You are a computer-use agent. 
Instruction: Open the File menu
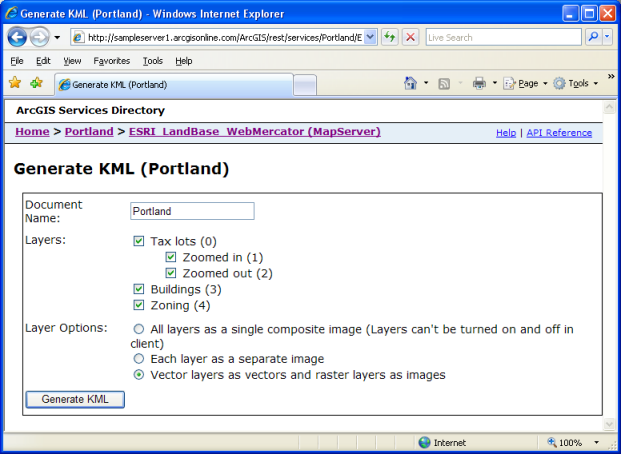[x=17, y=61]
